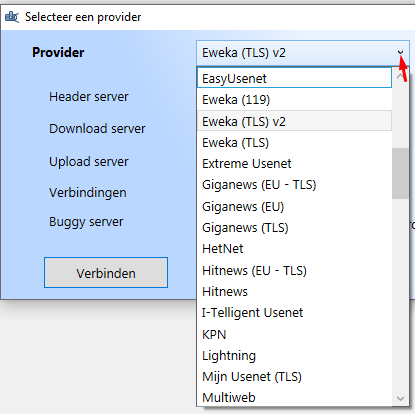Screen dimensions: 415x414
Task: Open the Provider combo box arrow
Action: 400,53
